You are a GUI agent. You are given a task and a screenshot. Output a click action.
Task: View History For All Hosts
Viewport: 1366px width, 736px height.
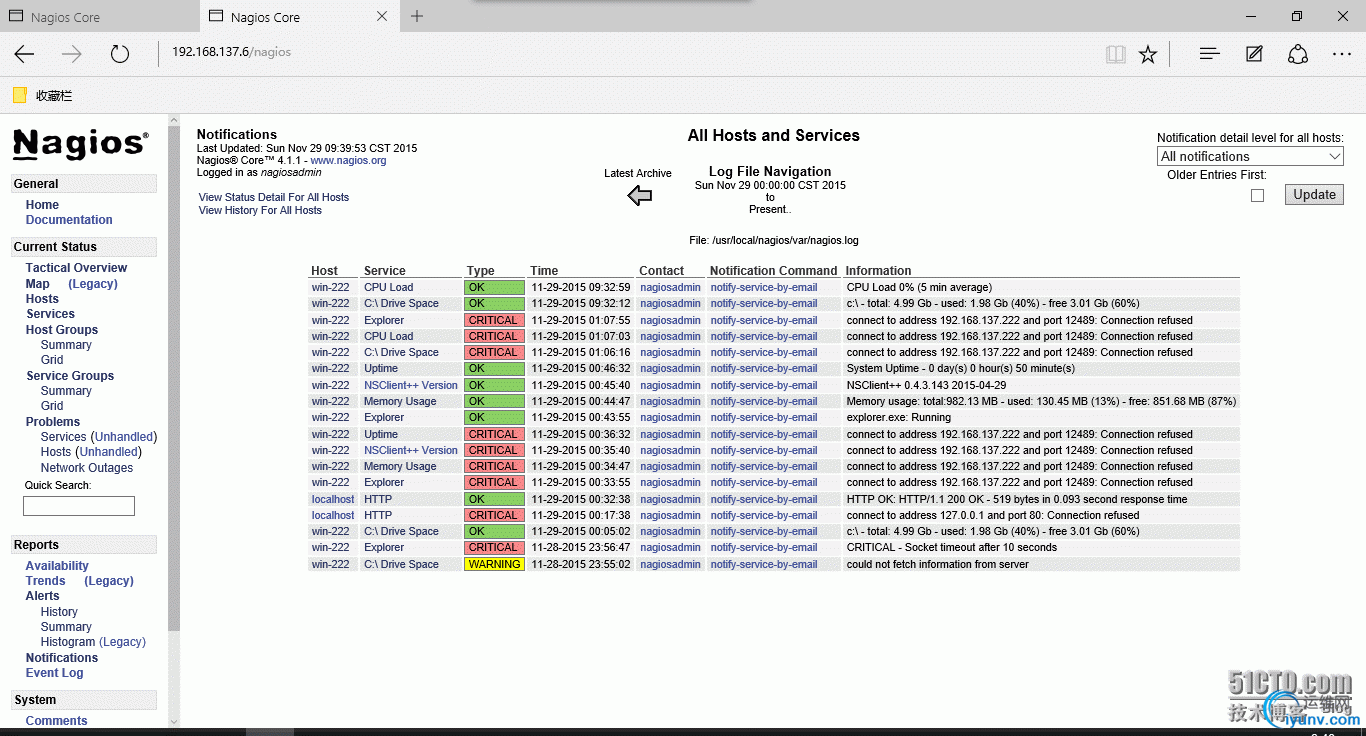click(x=260, y=210)
